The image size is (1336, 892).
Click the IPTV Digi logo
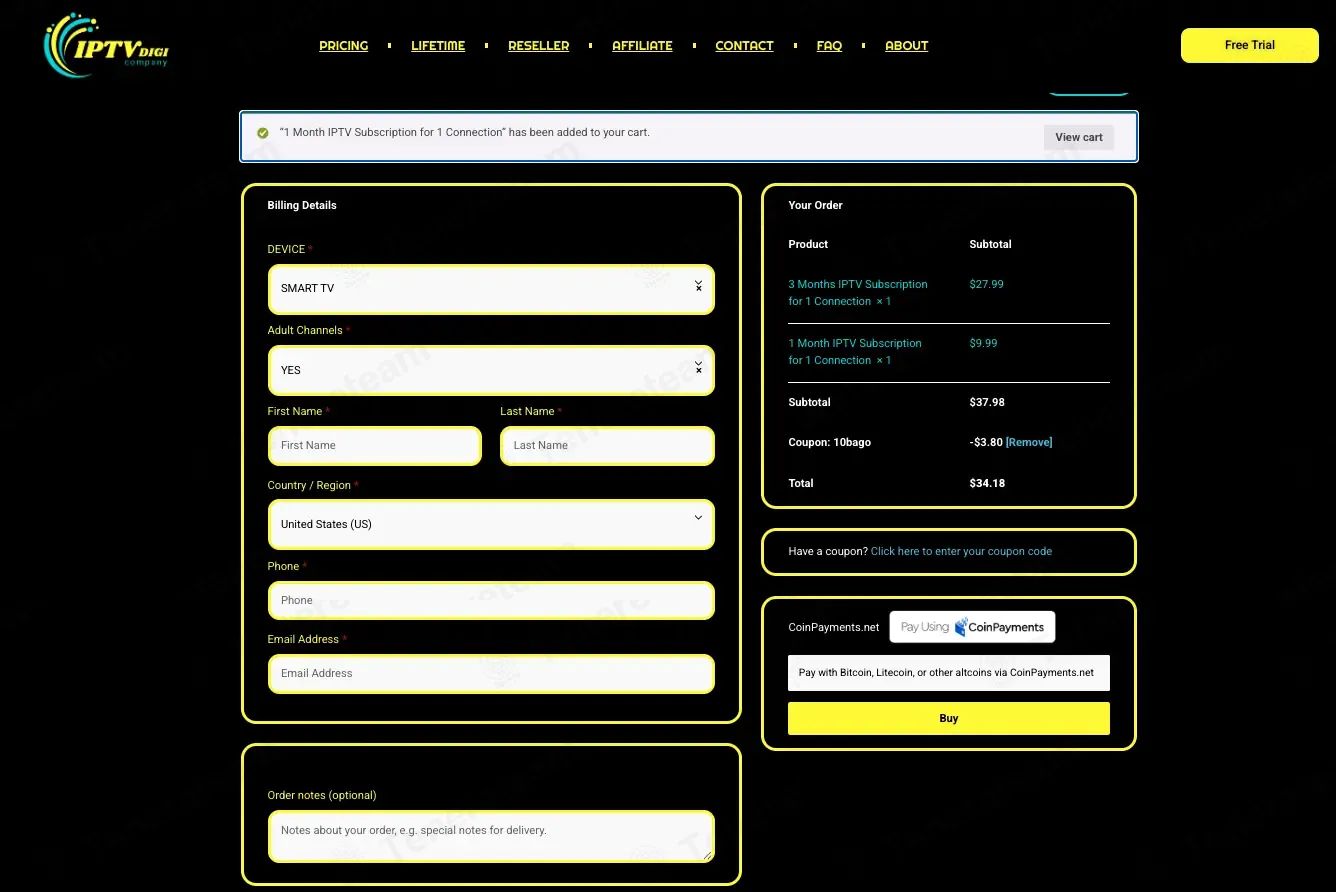pyautogui.click(x=106, y=45)
